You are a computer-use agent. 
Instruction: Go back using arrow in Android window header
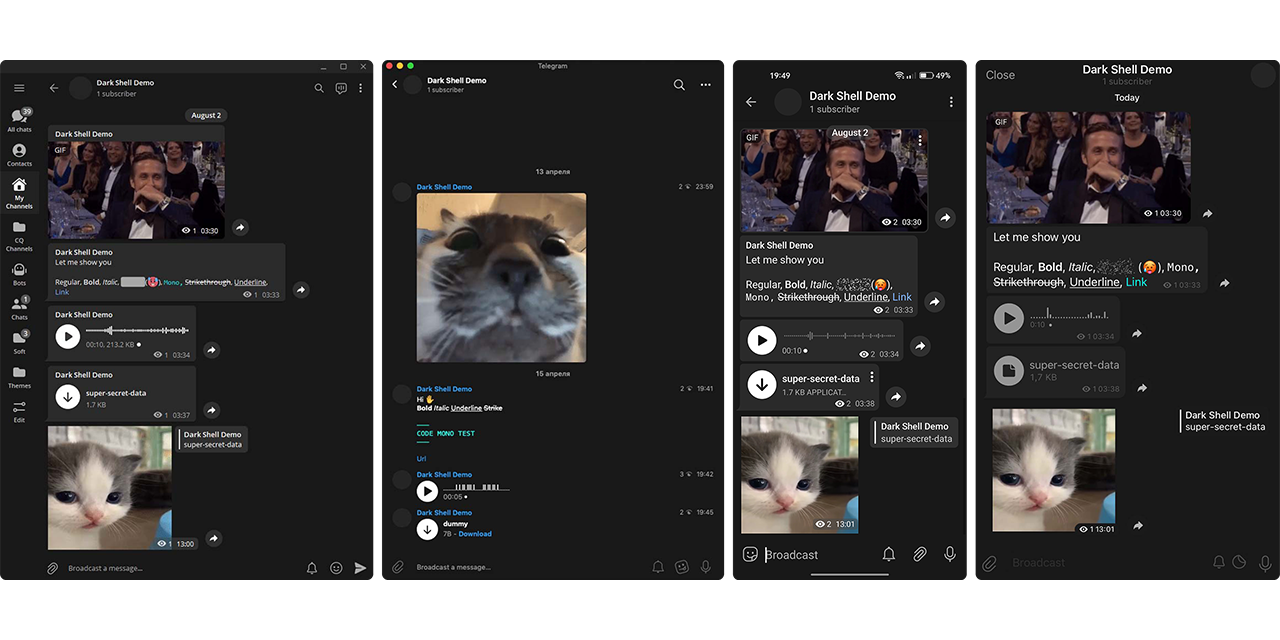click(x=751, y=102)
